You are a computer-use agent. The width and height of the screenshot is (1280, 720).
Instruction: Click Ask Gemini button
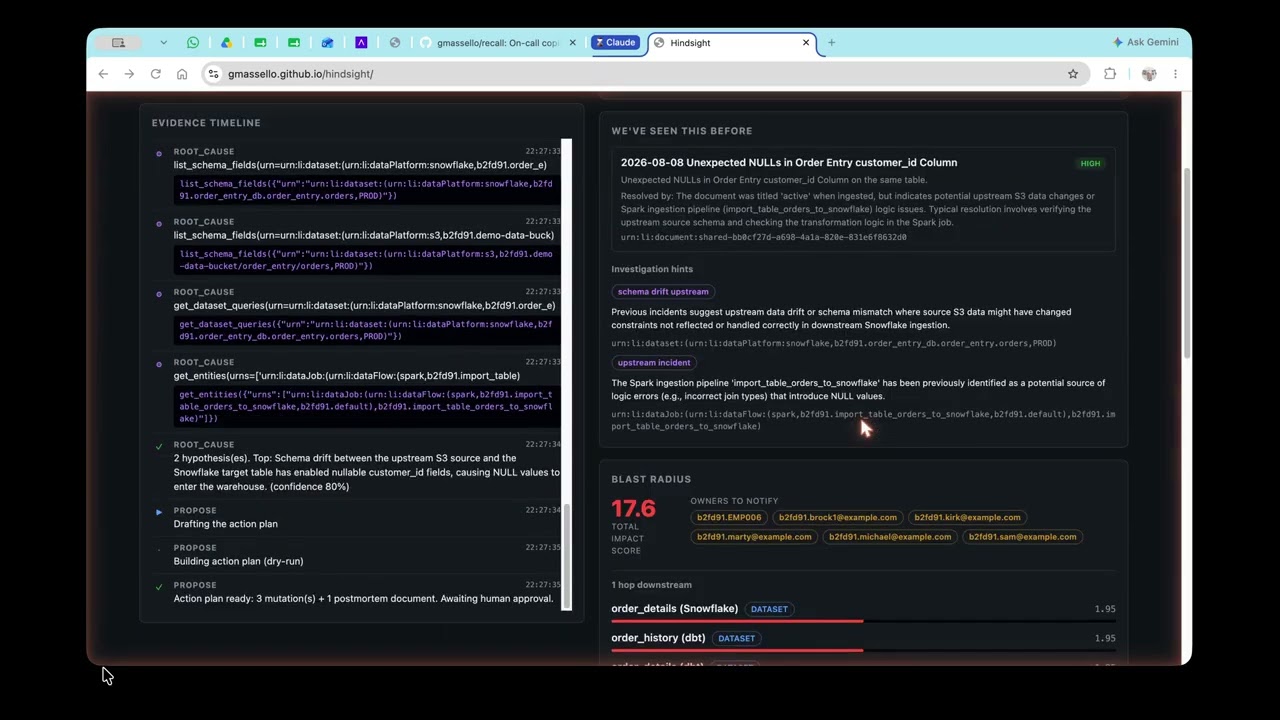tap(1146, 42)
